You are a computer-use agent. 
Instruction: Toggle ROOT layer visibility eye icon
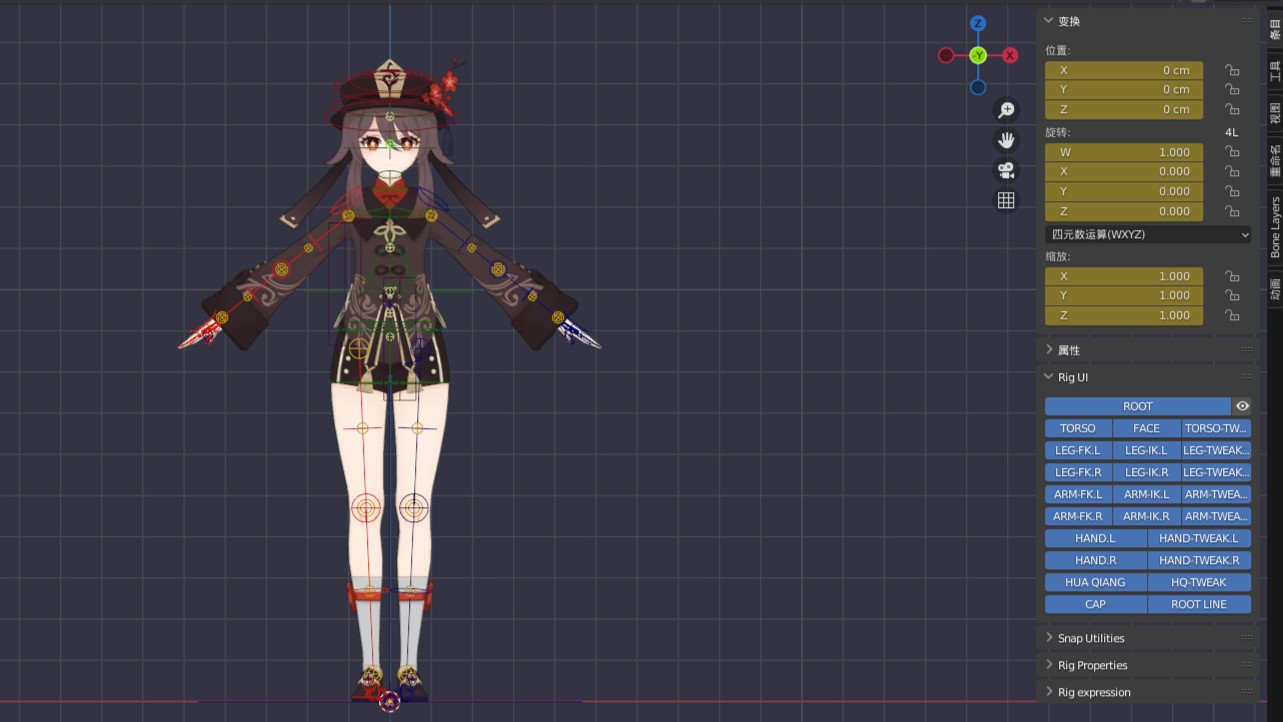pos(1242,406)
